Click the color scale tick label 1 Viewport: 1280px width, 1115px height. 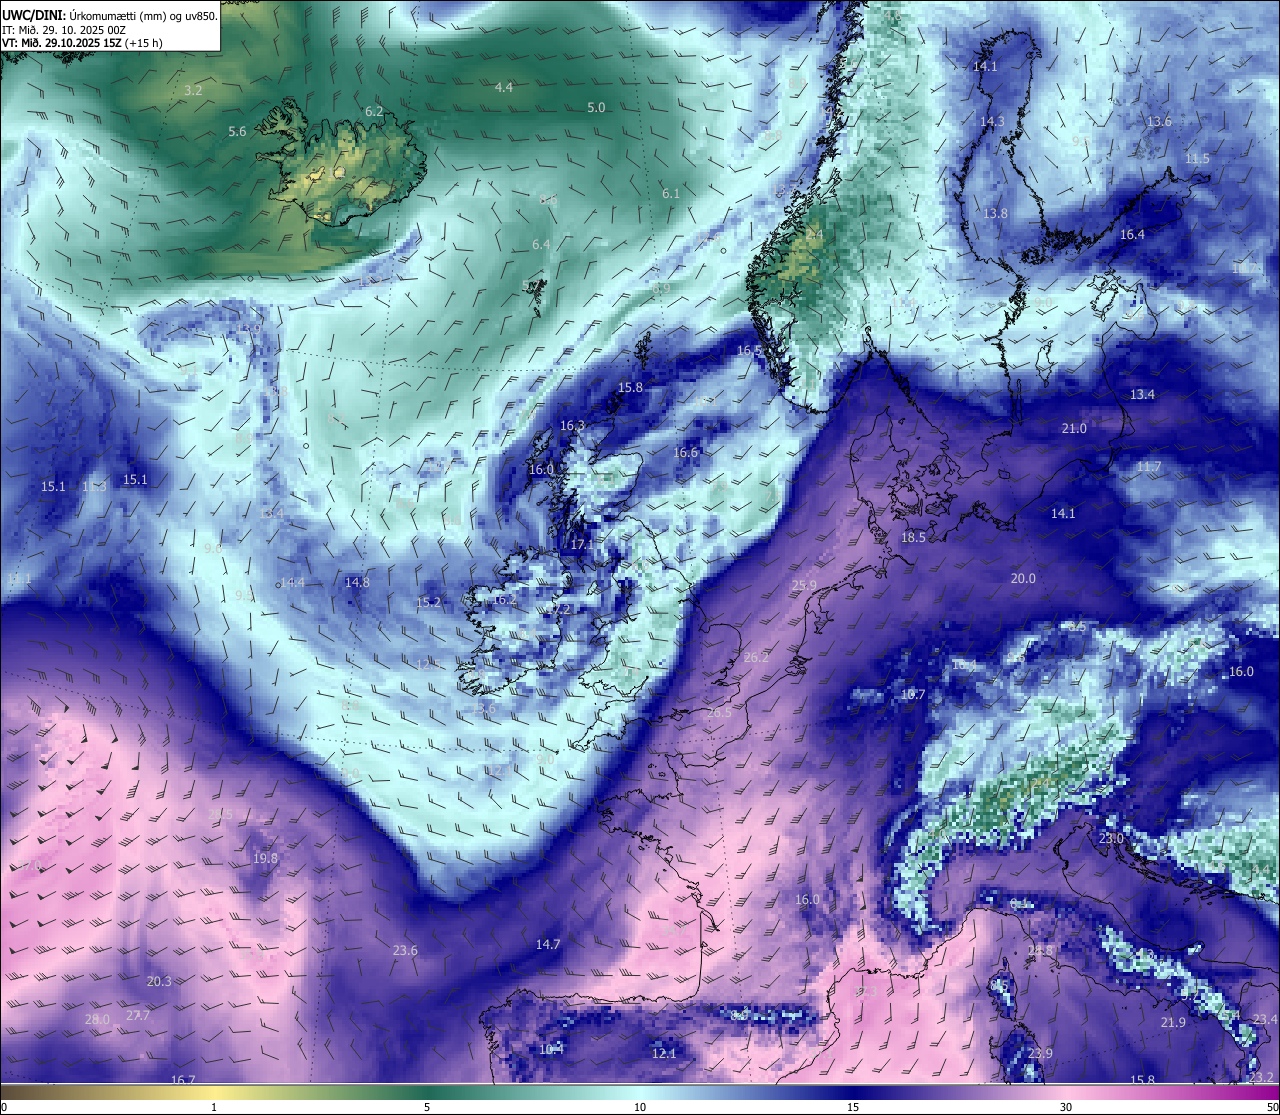[214, 1107]
